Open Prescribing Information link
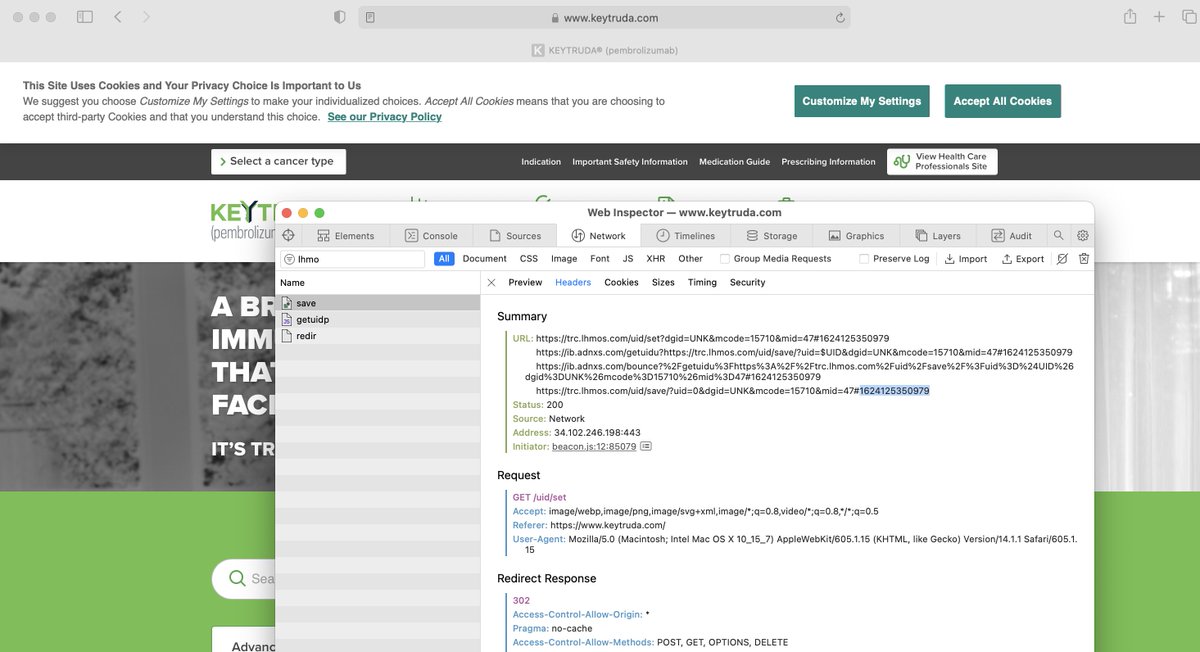This screenshot has width=1200, height=652. point(828,162)
